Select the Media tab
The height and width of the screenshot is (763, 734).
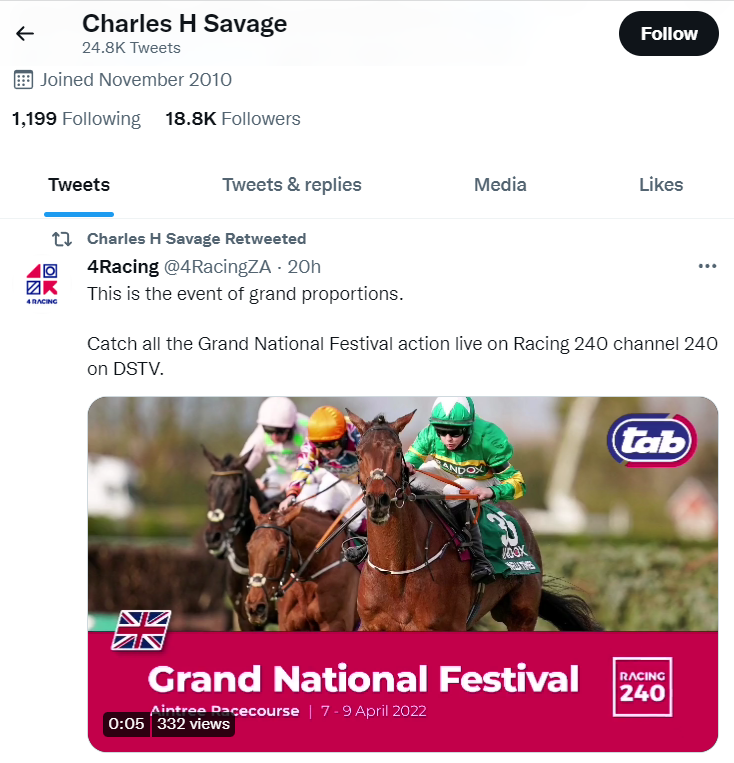click(x=500, y=185)
